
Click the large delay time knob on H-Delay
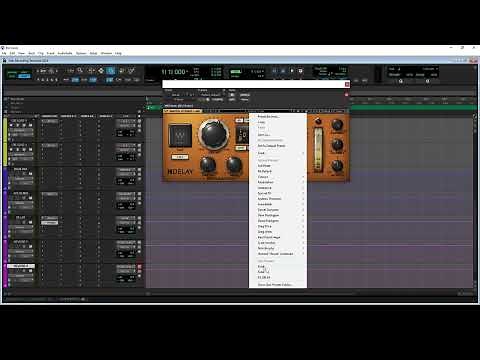tap(213, 134)
